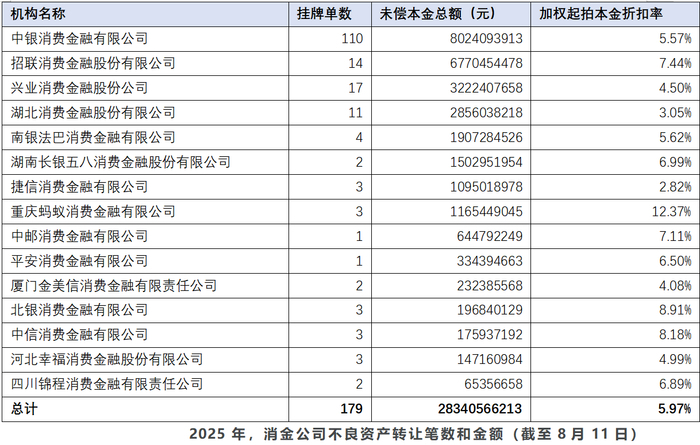700x445 pixels.
Task: Click the principal value 8024093913
Action: click(x=486, y=39)
